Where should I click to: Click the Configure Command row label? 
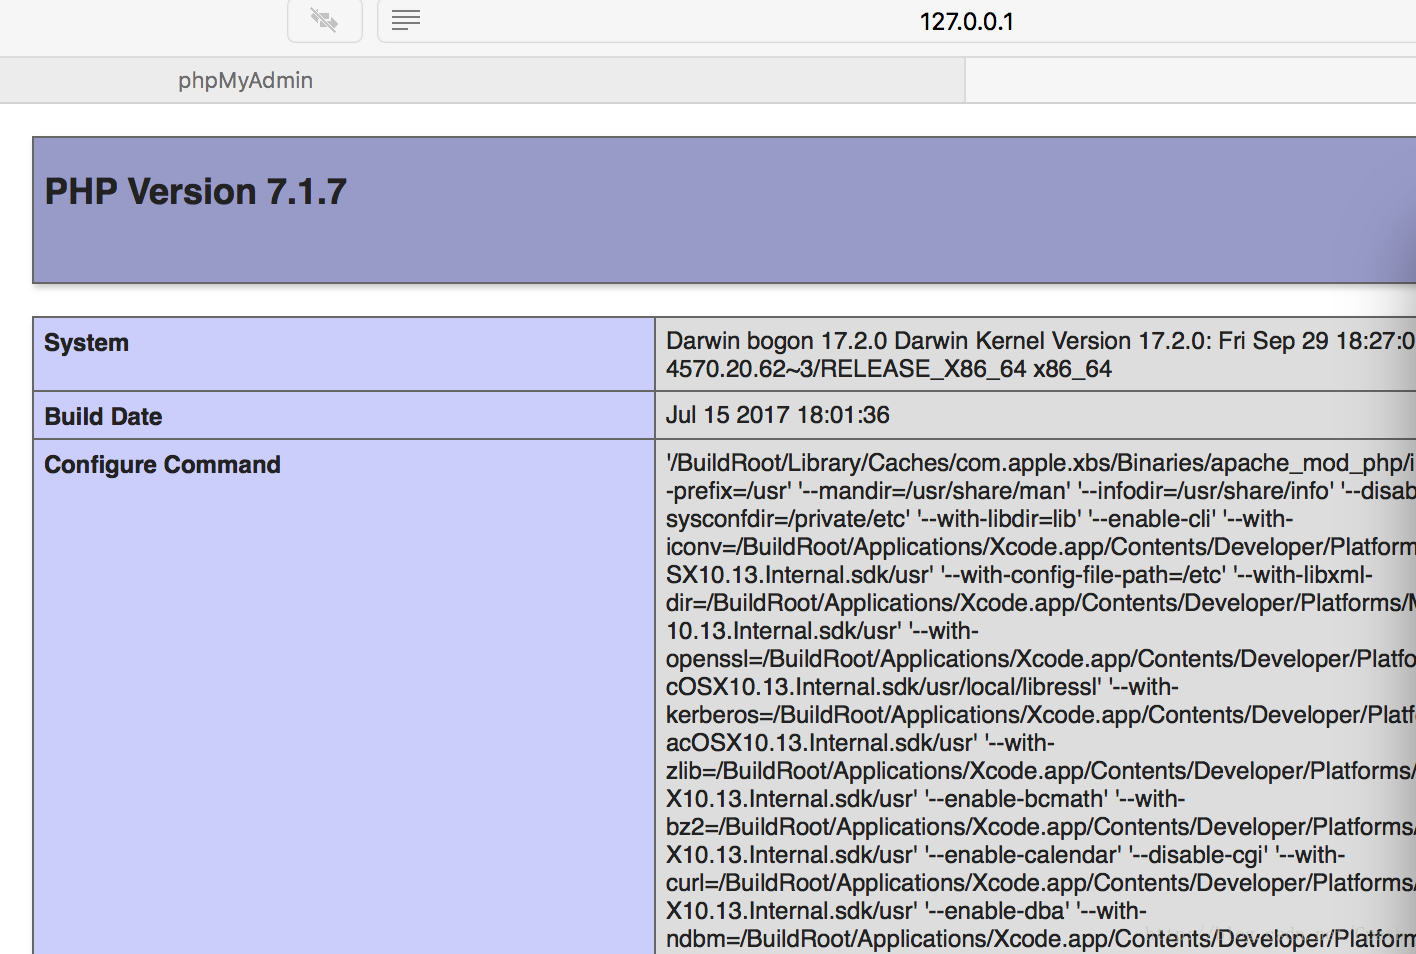click(163, 465)
